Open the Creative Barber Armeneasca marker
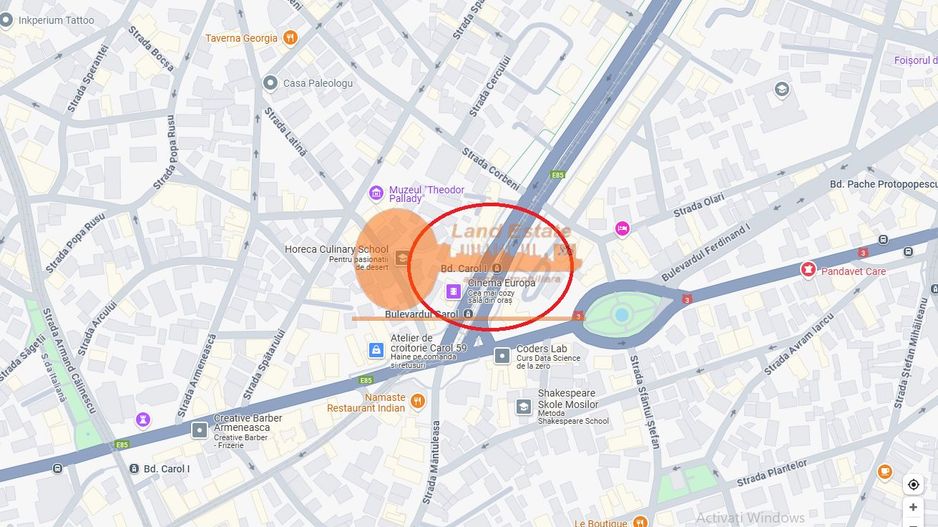938x527 pixels. pyautogui.click(x=199, y=429)
